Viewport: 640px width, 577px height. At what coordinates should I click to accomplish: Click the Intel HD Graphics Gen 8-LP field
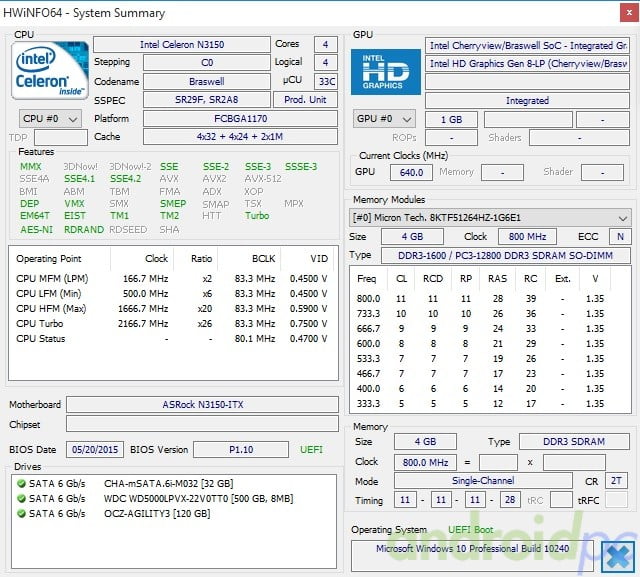click(527, 64)
